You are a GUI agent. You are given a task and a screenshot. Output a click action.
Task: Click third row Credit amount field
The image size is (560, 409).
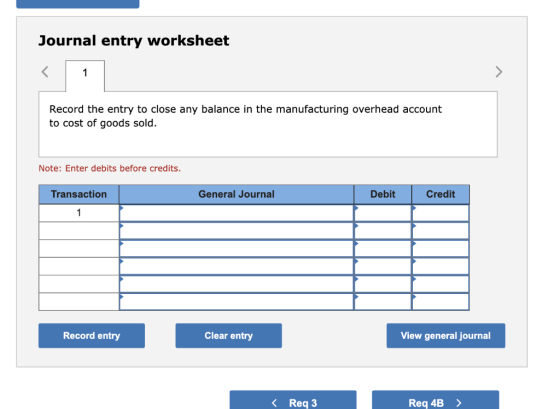pyautogui.click(x=440, y=249)
